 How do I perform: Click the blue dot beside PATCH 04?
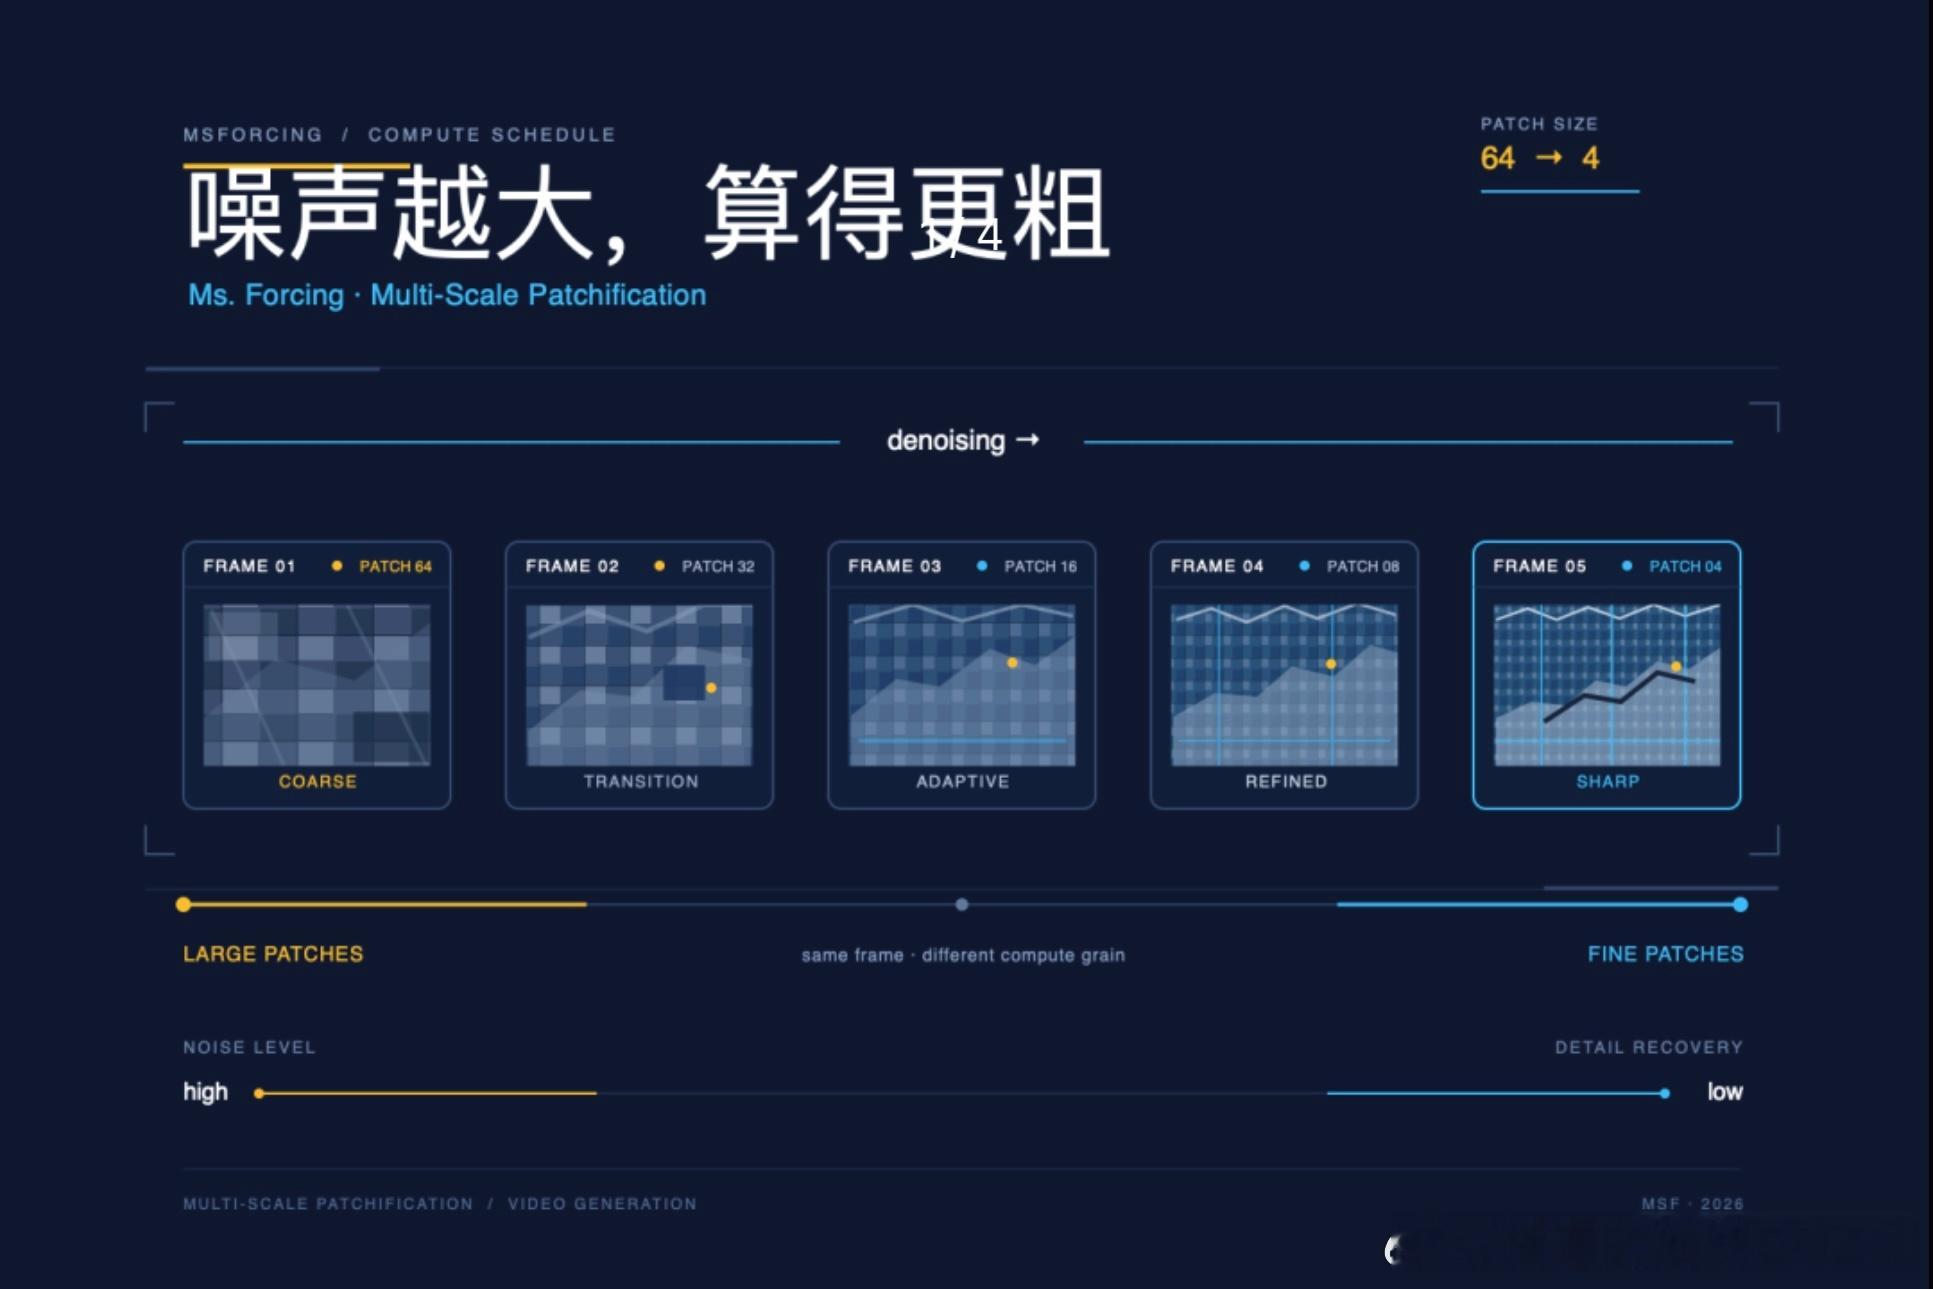[x=1627, y=566]
